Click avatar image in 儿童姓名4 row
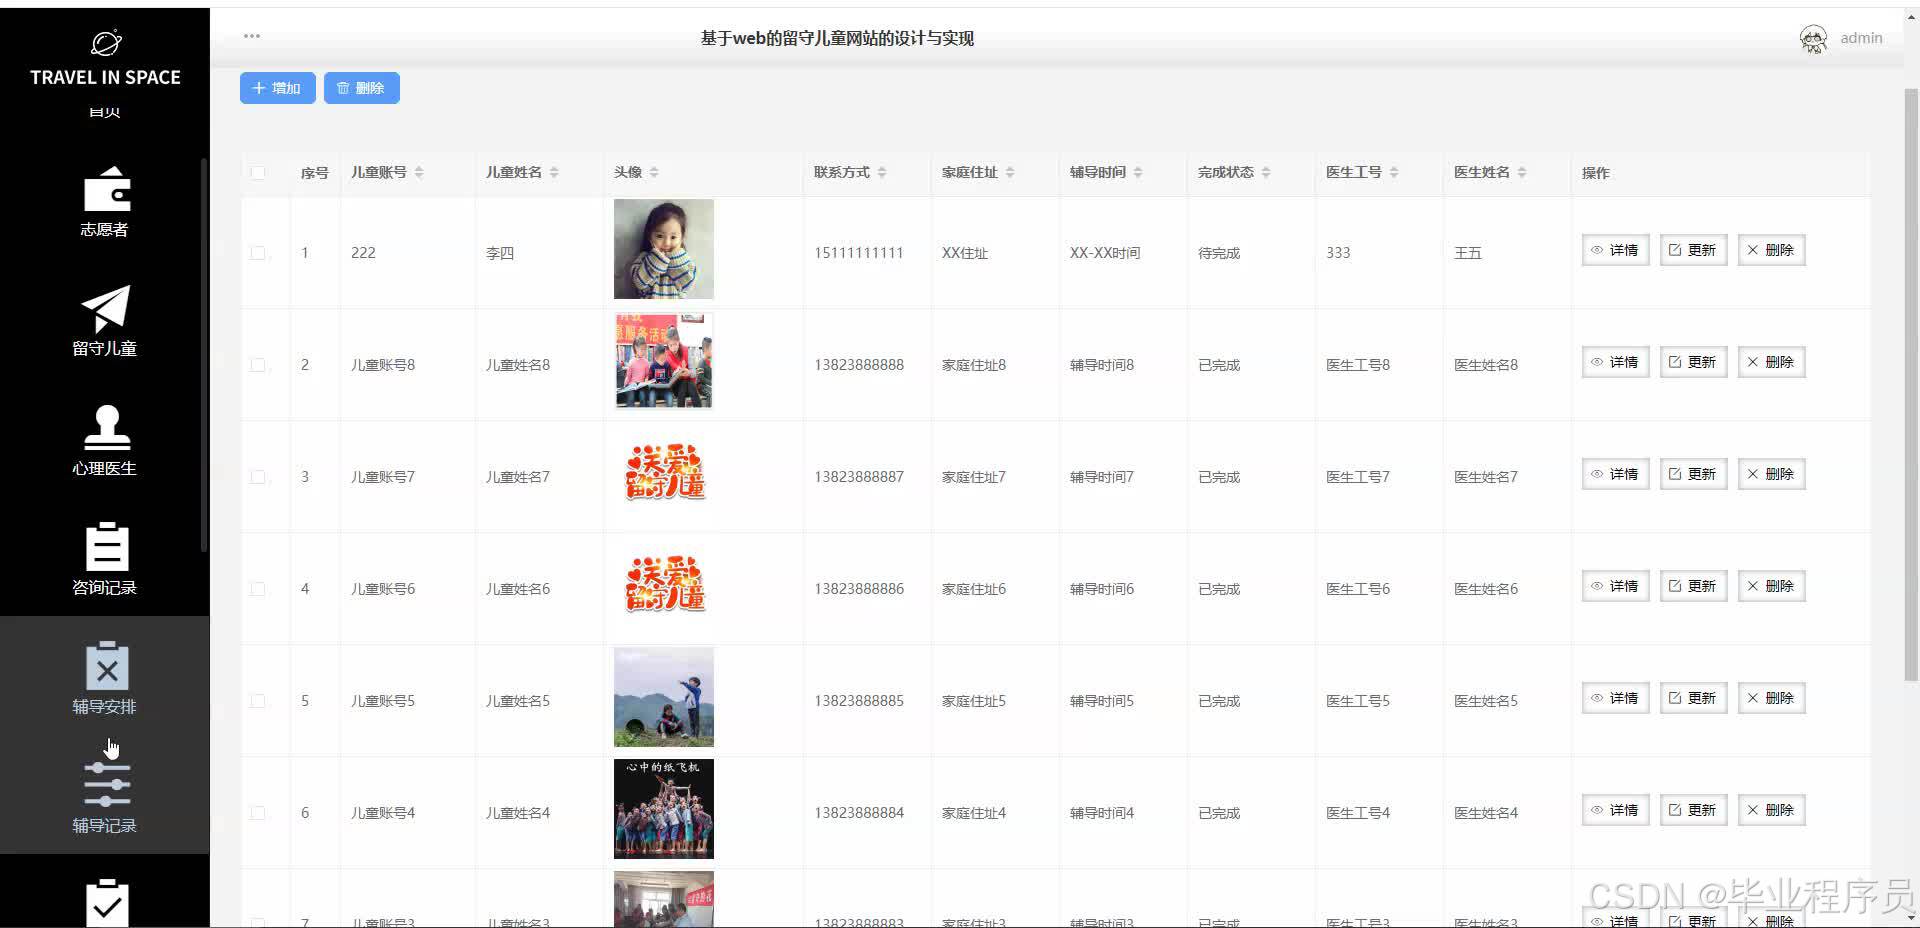 point(664,809)
